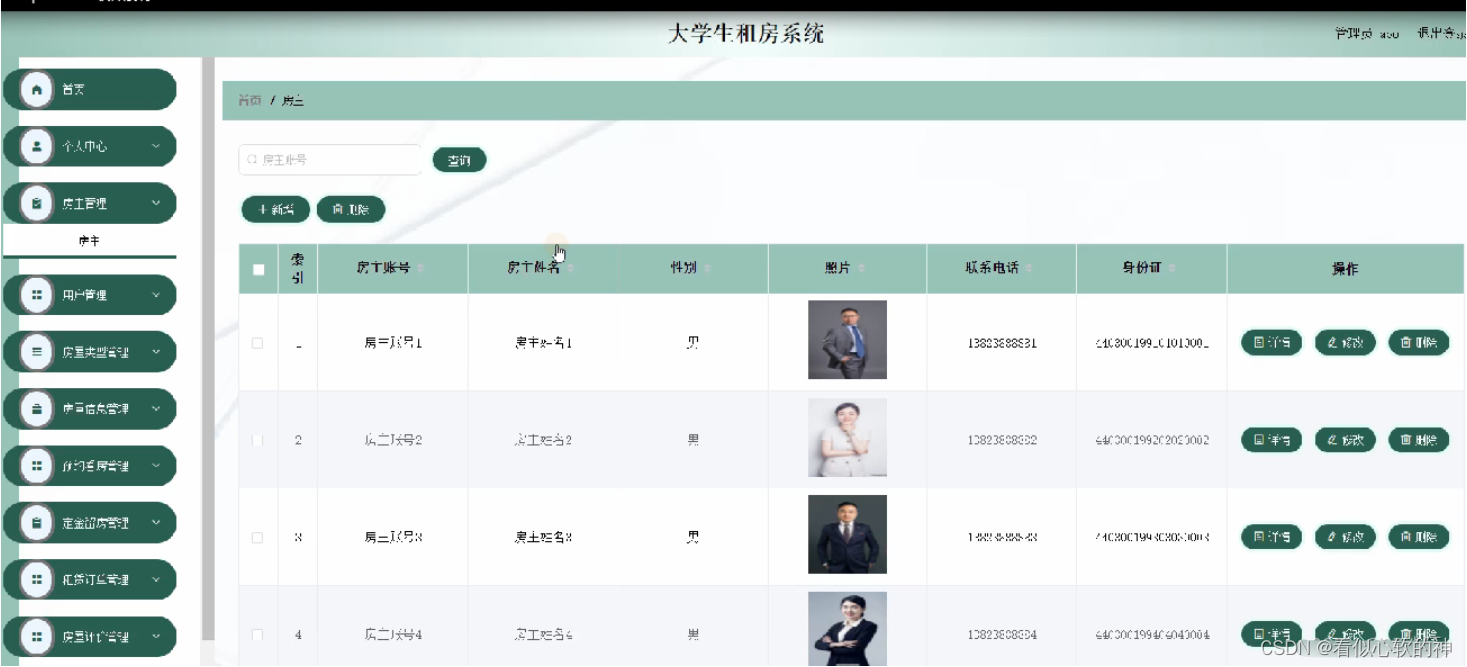This screenshot has width=1467, height=667.
Task: Open photo thumbnail of 房主账号1
Action: (x=847, y=340)
